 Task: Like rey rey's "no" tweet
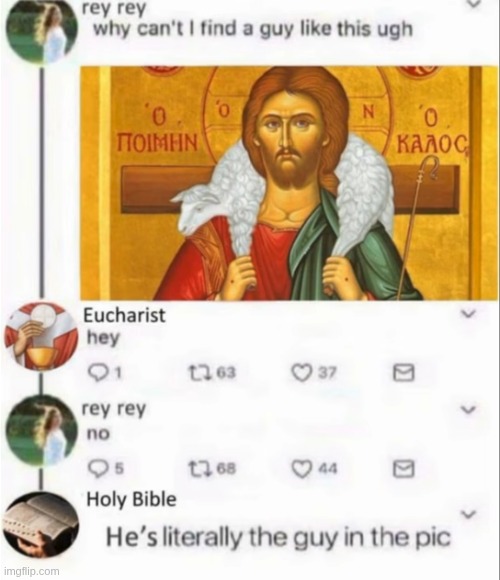click(301, 469)
